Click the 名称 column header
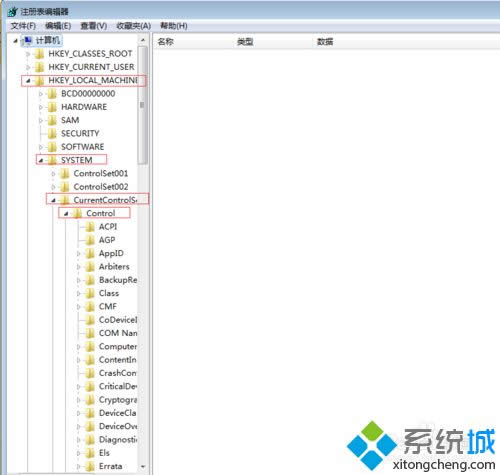This screenshot has width=500, height=475. click(166, 42)
